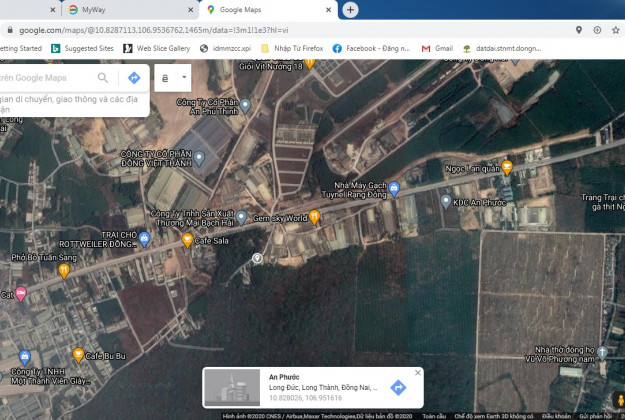
Task: Open the Getting Started bookmark
Action: click(x=21, y=48)
